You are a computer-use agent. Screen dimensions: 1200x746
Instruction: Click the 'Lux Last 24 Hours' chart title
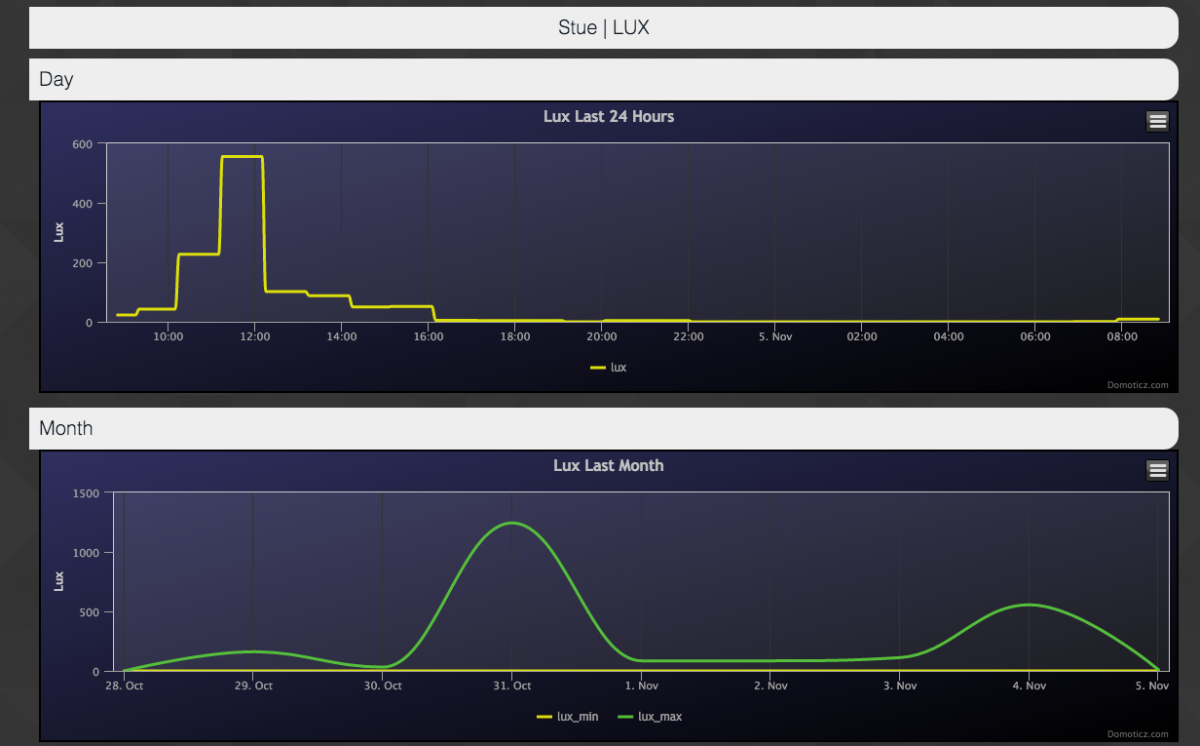pyautogui.click(x=608, y=117)
